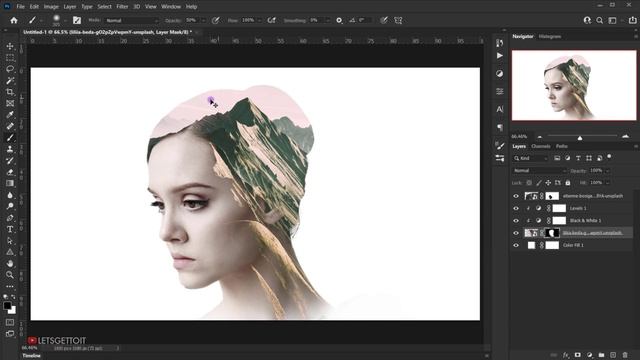Click the Navigator zoom in button
The width and height of the screenshot is (640, 360).
(625, 137)
